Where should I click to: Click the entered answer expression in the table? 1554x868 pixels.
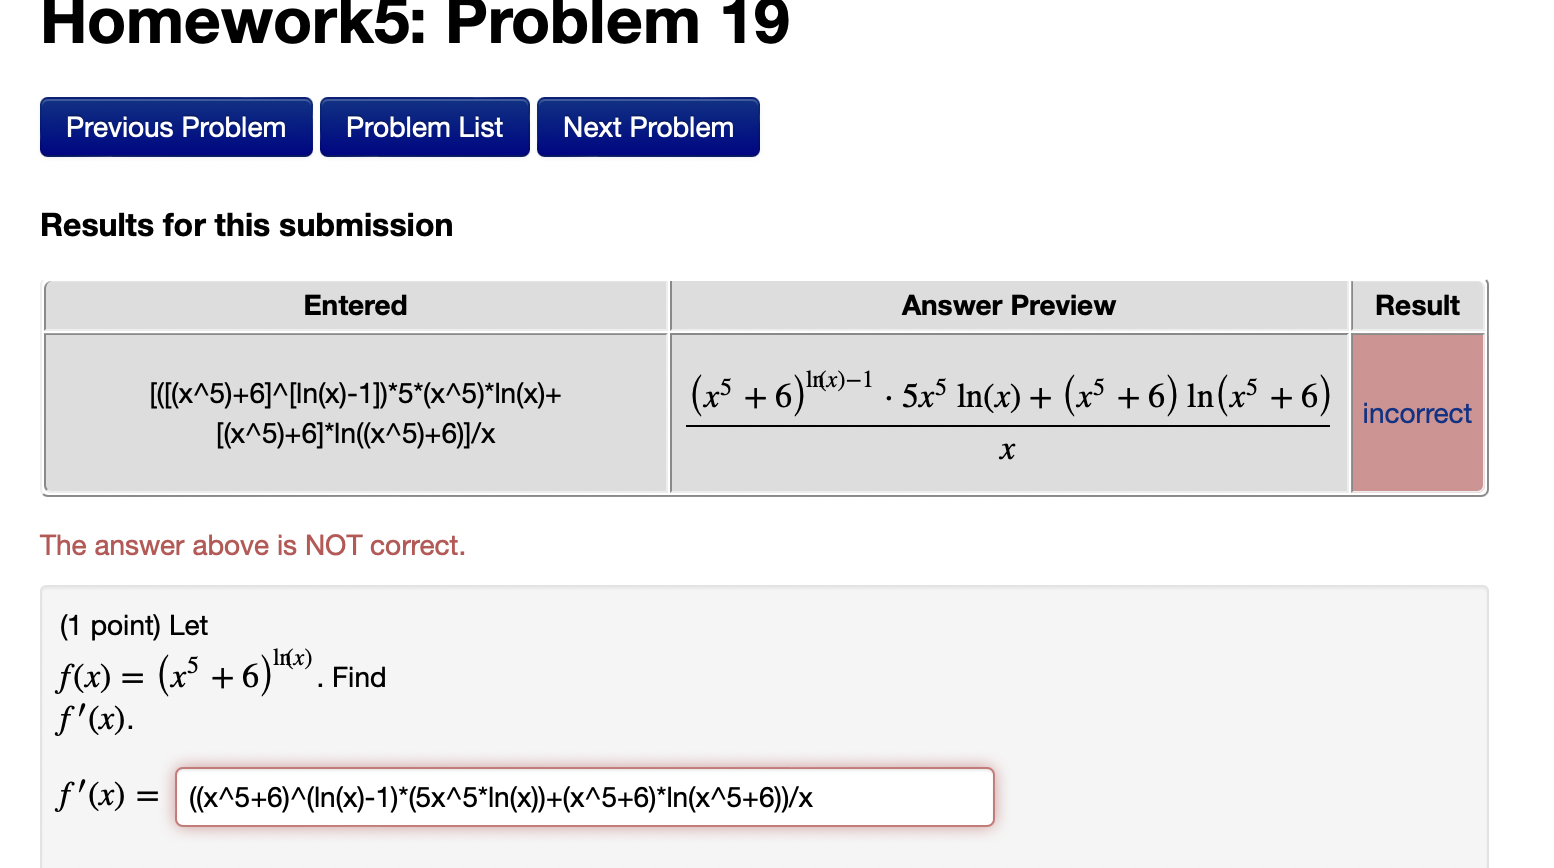coord(355,413)
